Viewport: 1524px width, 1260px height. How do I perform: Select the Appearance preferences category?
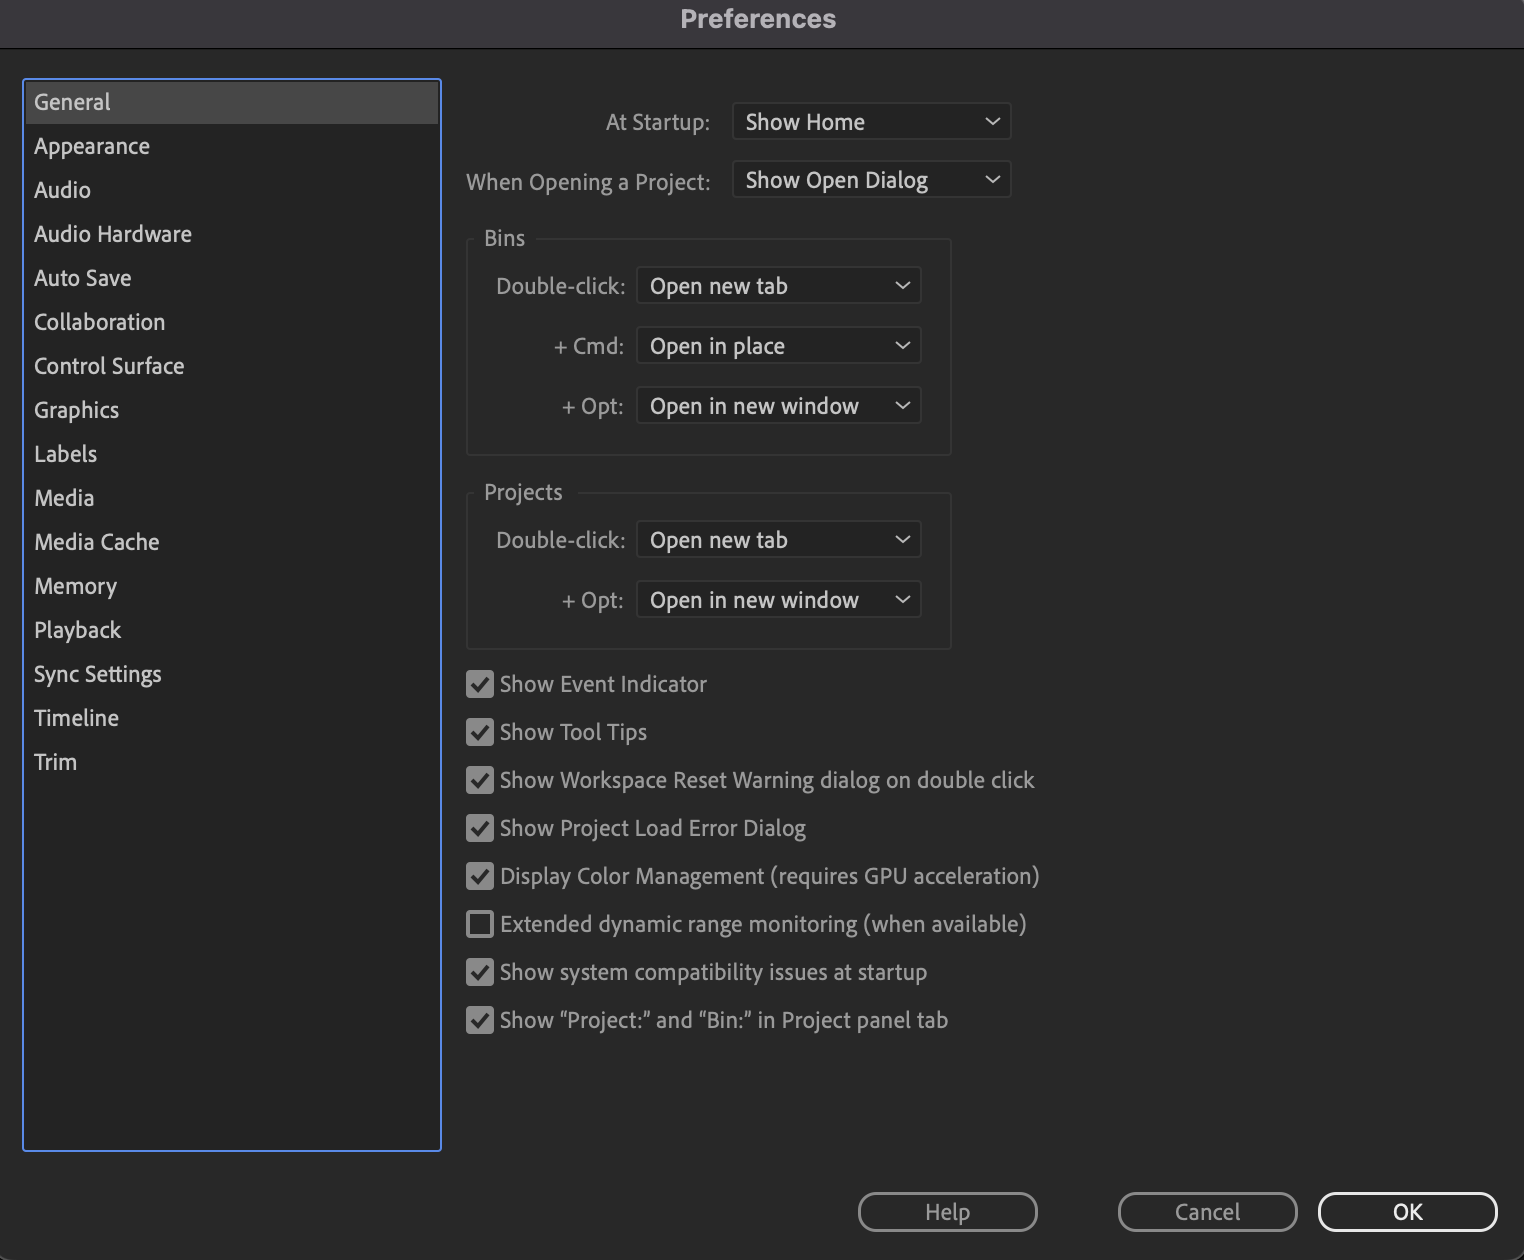click(91, 145)
